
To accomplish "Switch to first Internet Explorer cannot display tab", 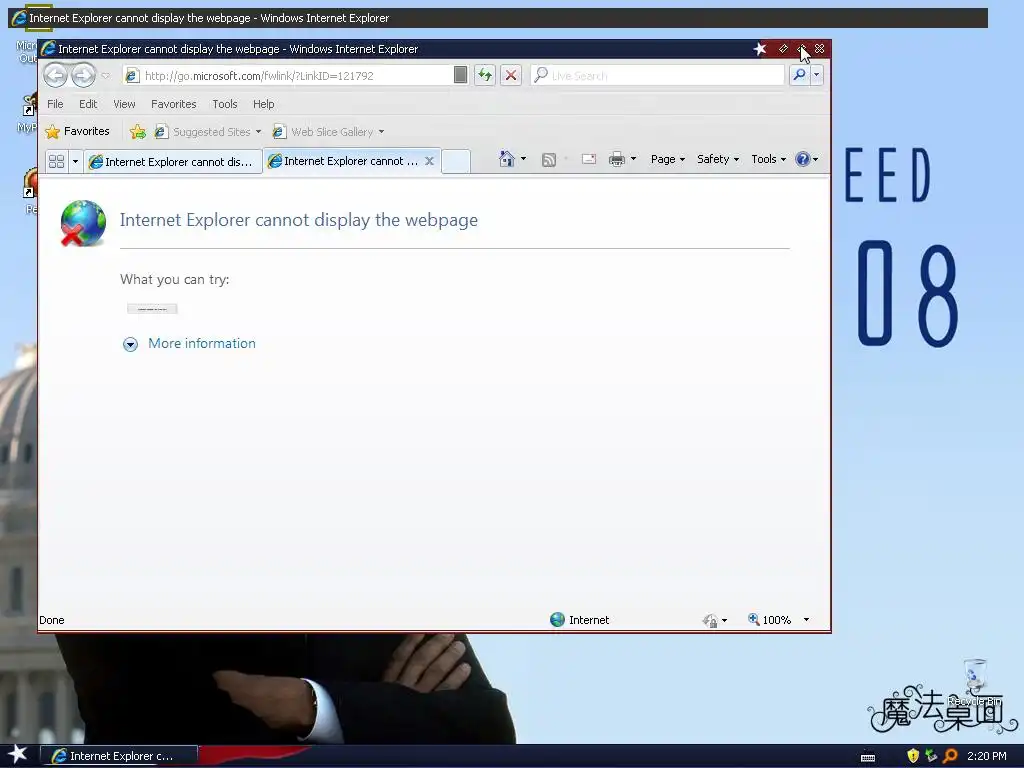I will [x=173, y=162].
